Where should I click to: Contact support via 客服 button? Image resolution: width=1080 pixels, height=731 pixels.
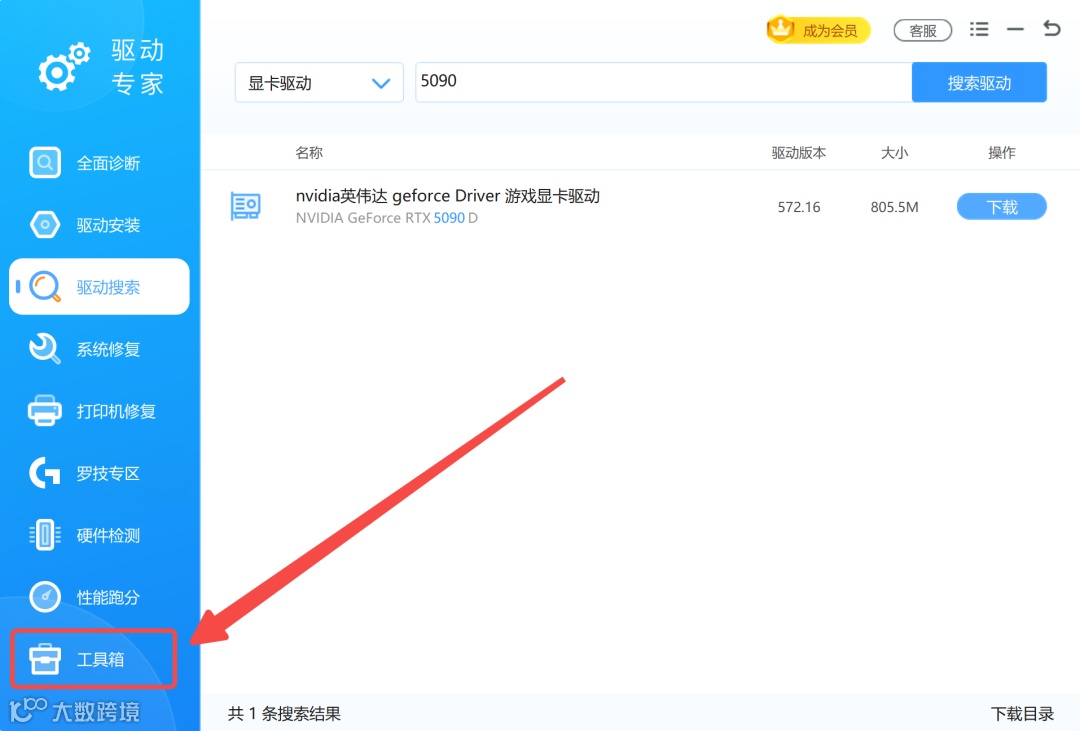pyautogui.click(x=922, y=30)
